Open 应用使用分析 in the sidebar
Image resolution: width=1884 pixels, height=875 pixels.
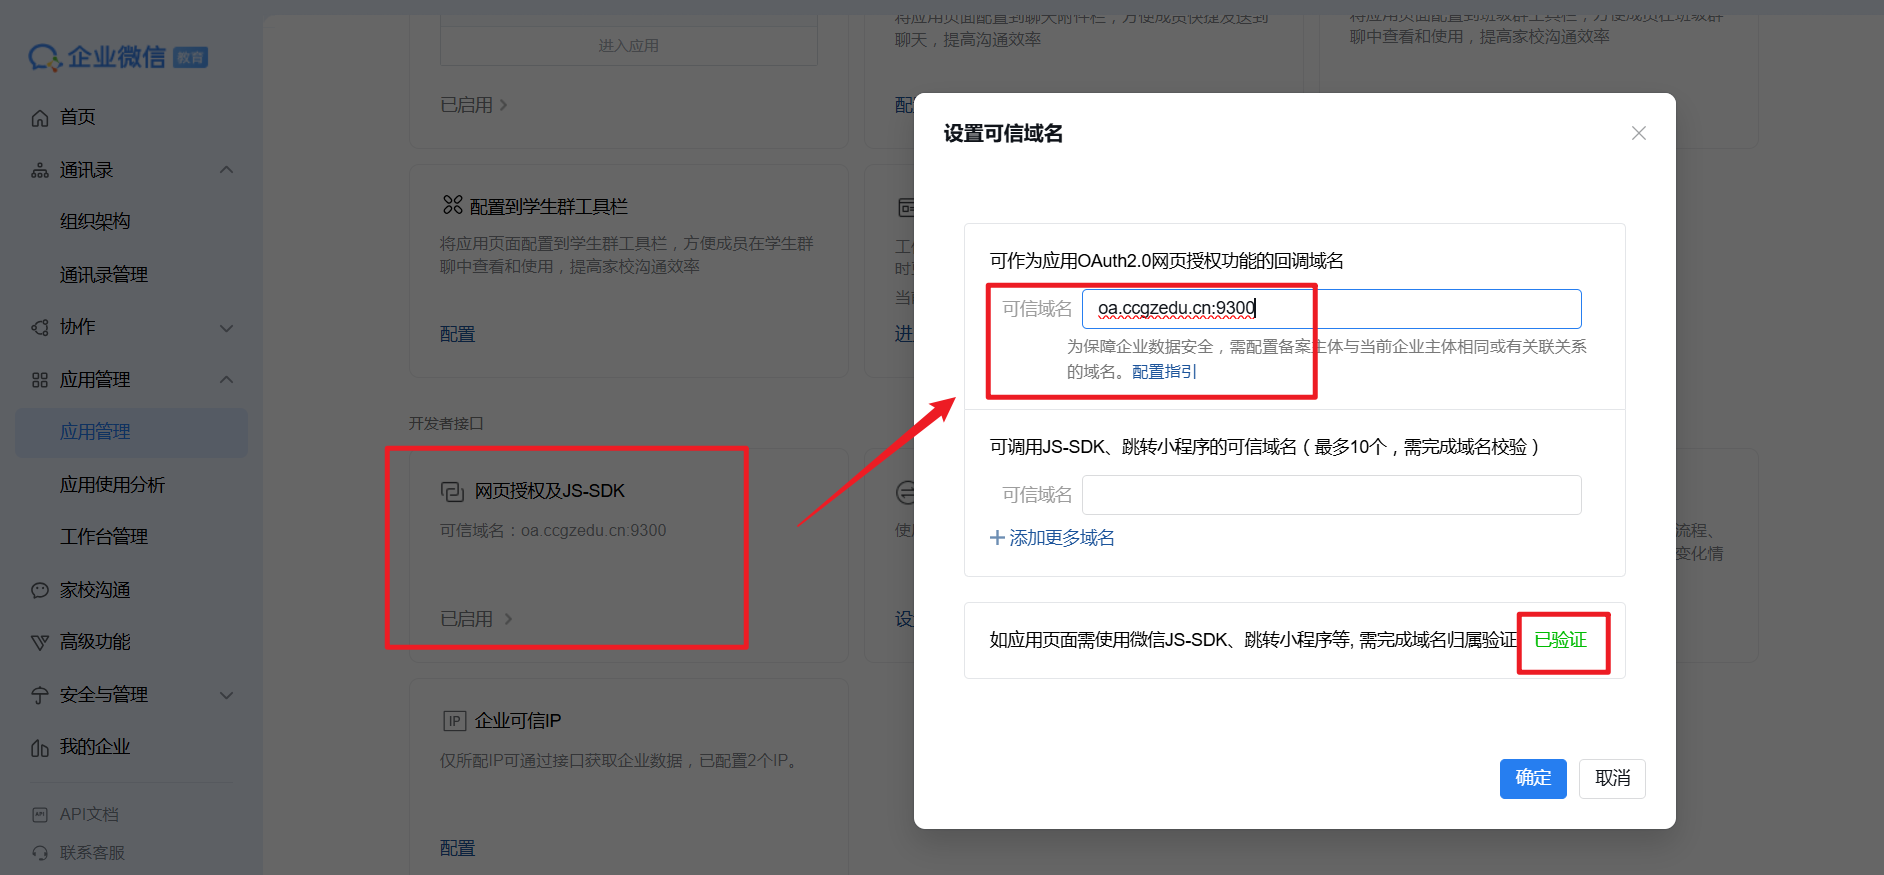coord(112,485)
